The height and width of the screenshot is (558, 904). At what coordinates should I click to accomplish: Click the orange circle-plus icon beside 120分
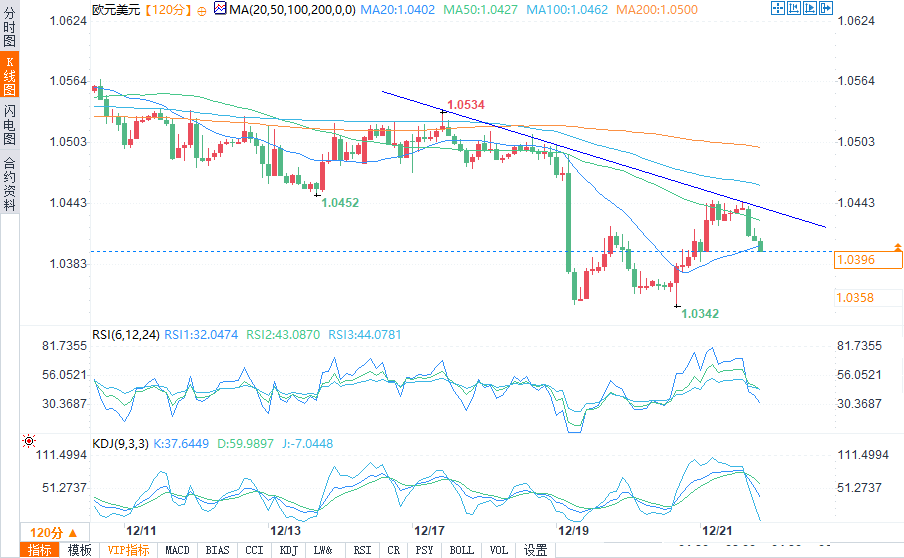pos(202,10)
